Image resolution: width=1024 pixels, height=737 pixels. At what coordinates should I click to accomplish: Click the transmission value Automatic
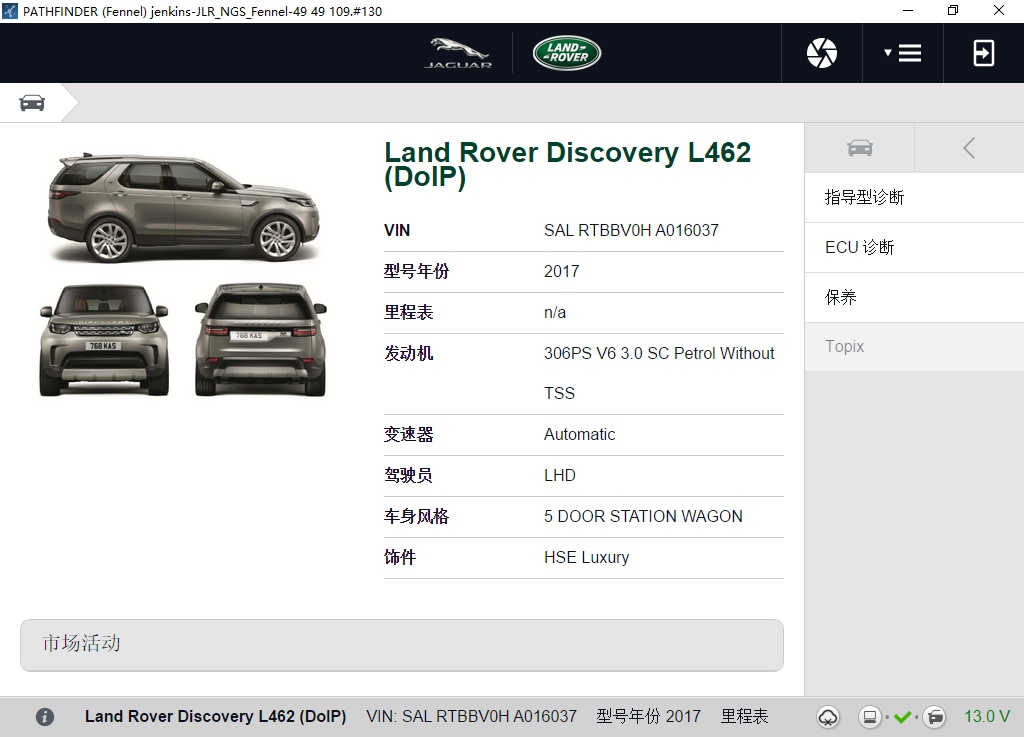[x=579, y=435]
